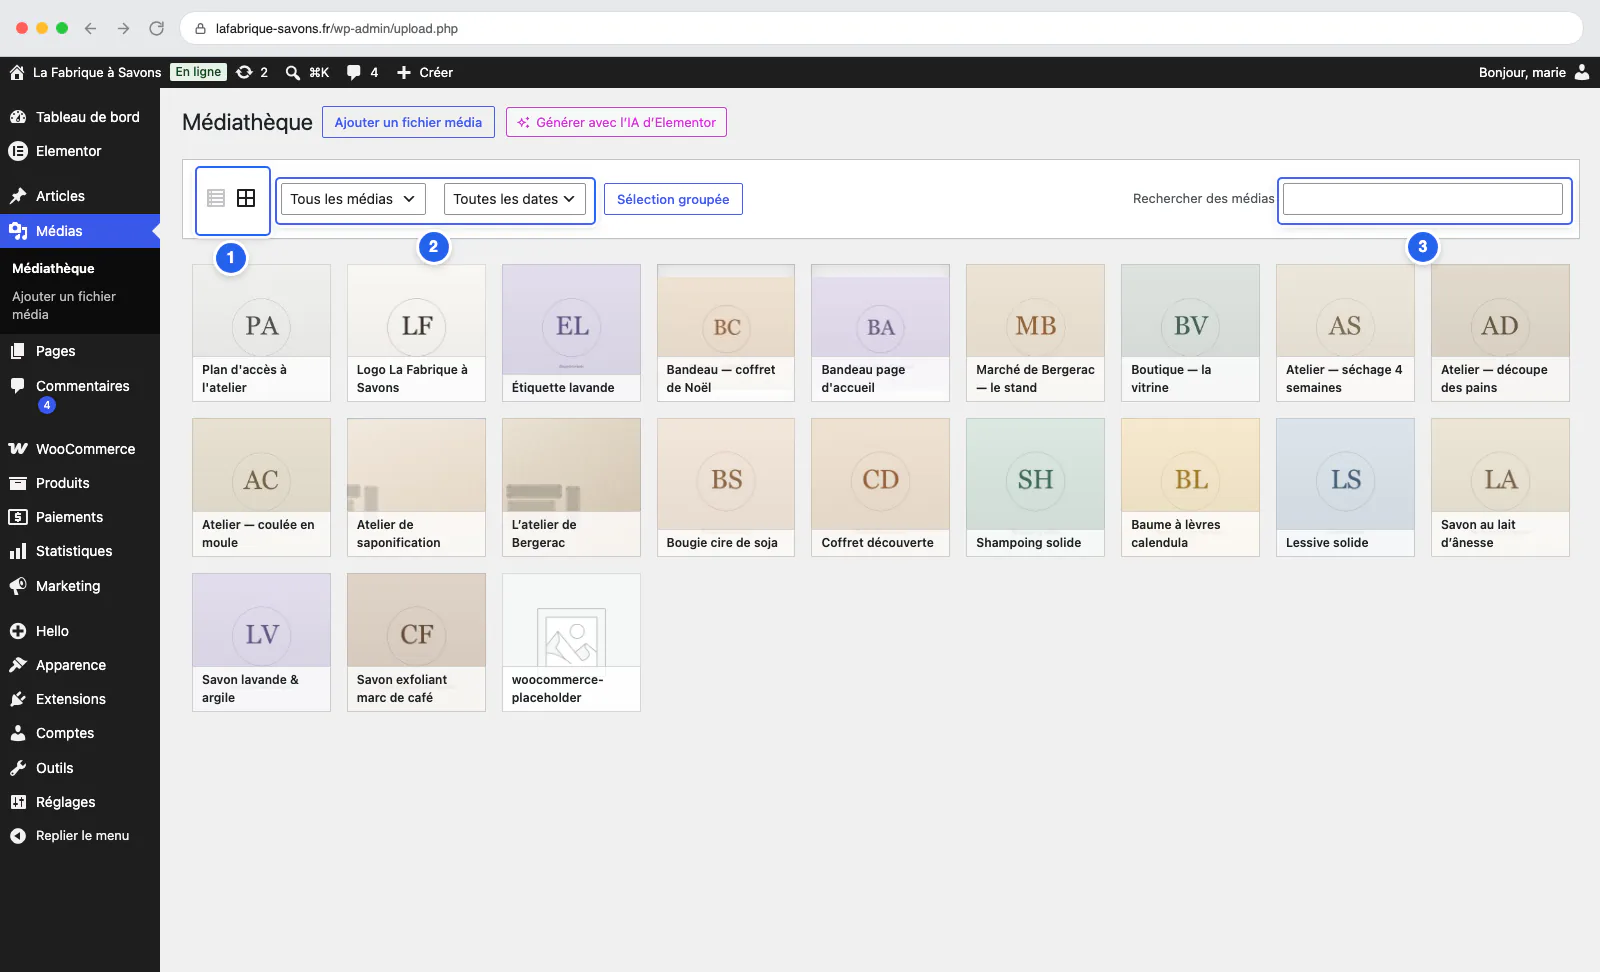Image resolution: width=1600 pixels, height=972 pixels.
Task: Select Étiquette lavande media item
Action: [571, 333]
